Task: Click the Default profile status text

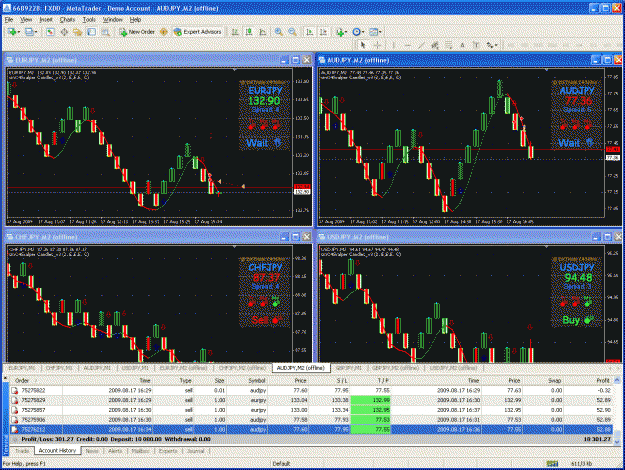Action: [281, 464]
